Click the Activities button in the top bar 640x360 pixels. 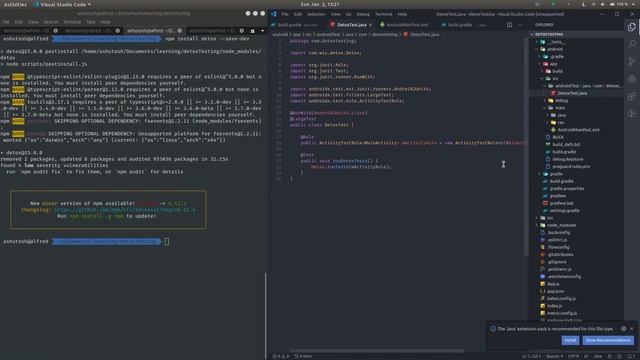(15, 4)
